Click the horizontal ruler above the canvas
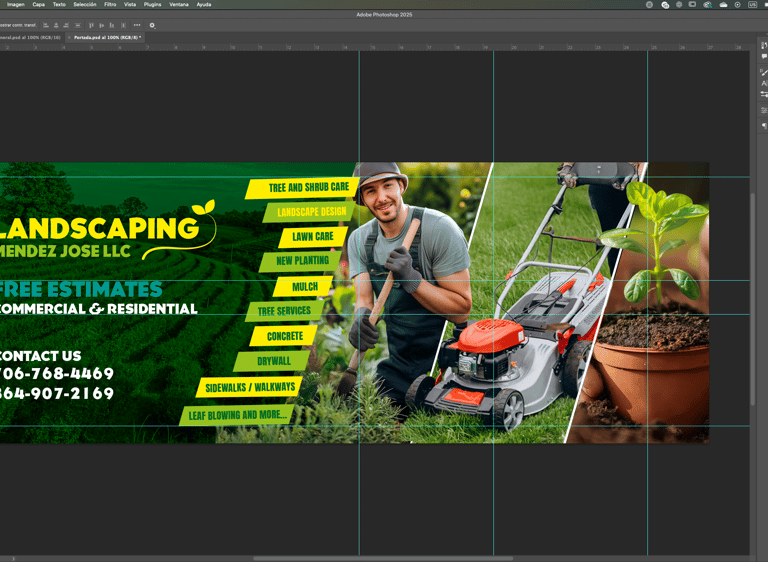The width and height of the screenshot is (768, 562). point(375,48)
